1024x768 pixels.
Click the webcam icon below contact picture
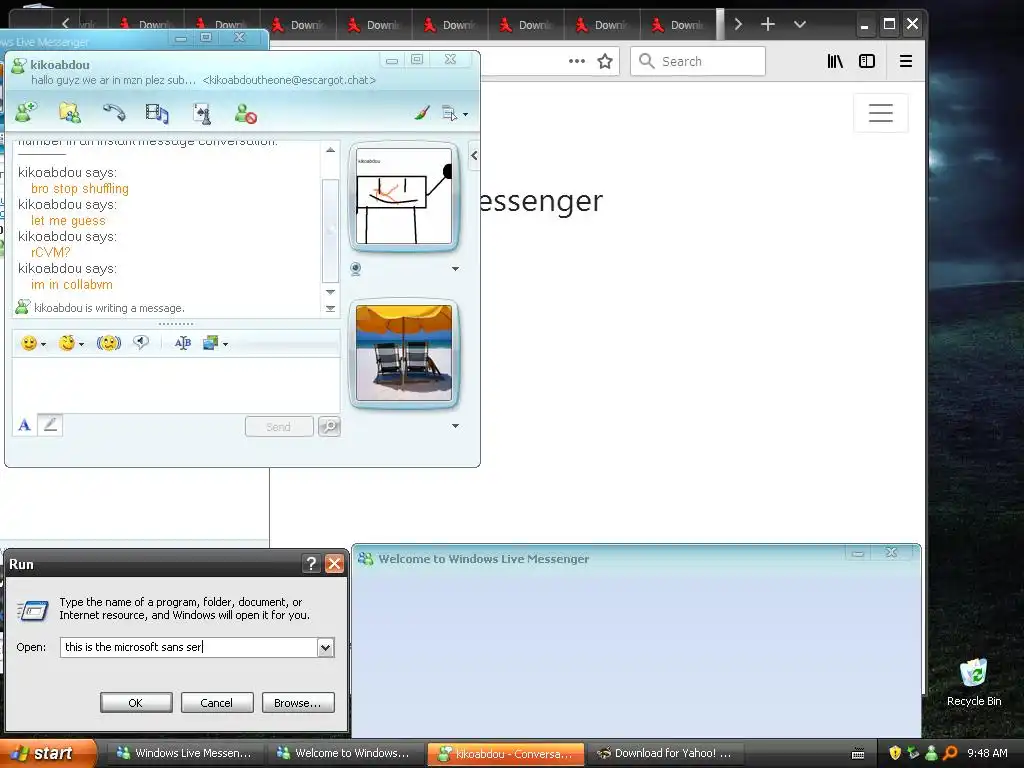[355, 268]
